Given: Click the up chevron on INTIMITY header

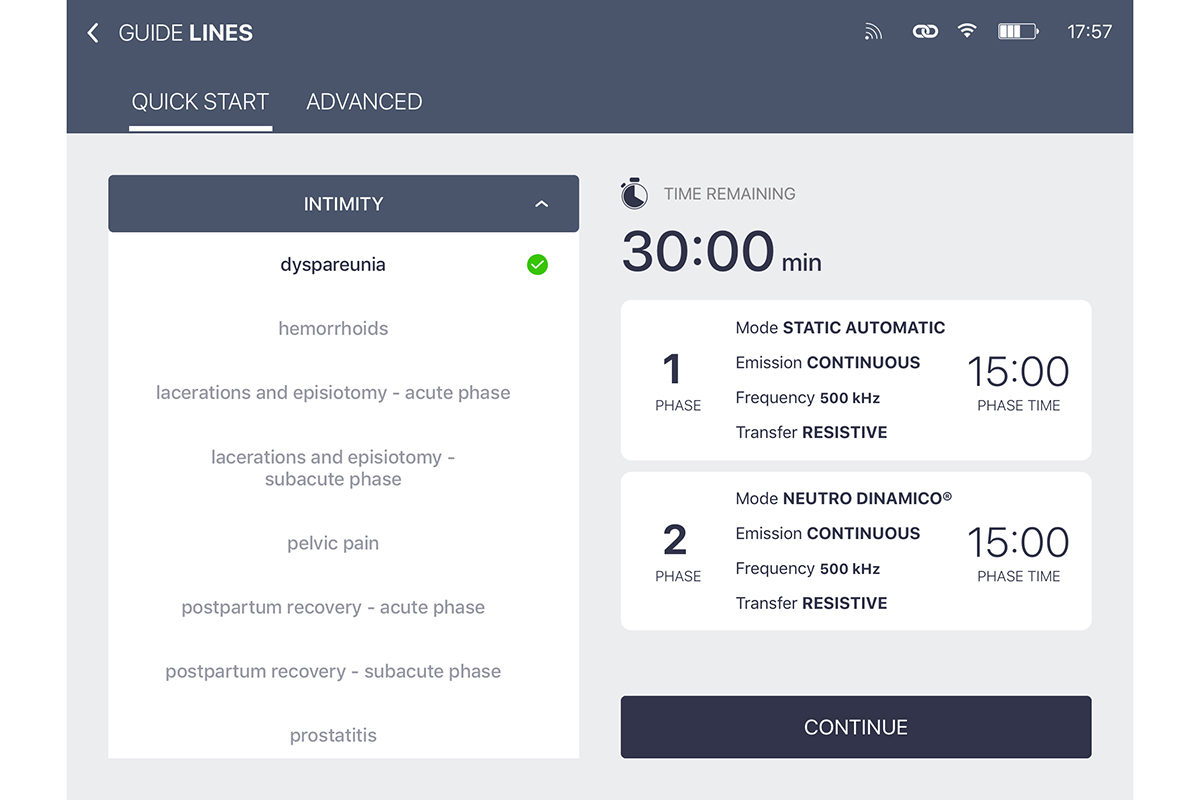Looking at the screenshot, I should coord(542,204).
